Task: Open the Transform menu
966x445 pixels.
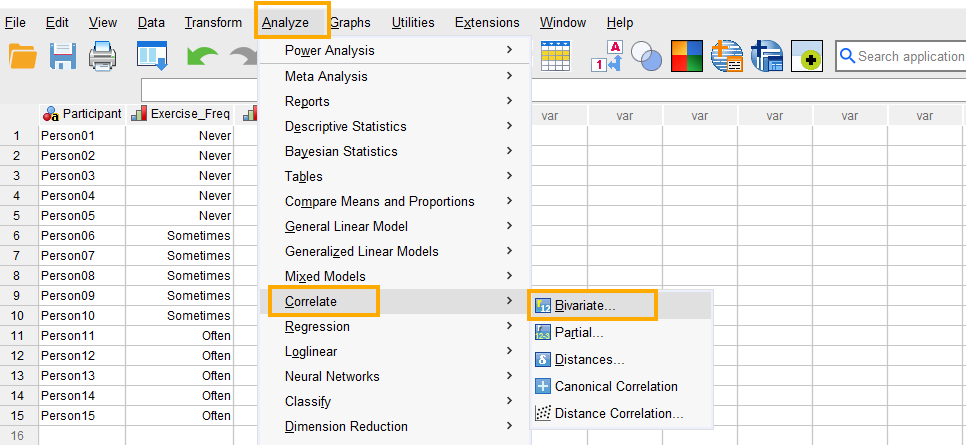Action: pyautogui.click(x=213, y=22)
